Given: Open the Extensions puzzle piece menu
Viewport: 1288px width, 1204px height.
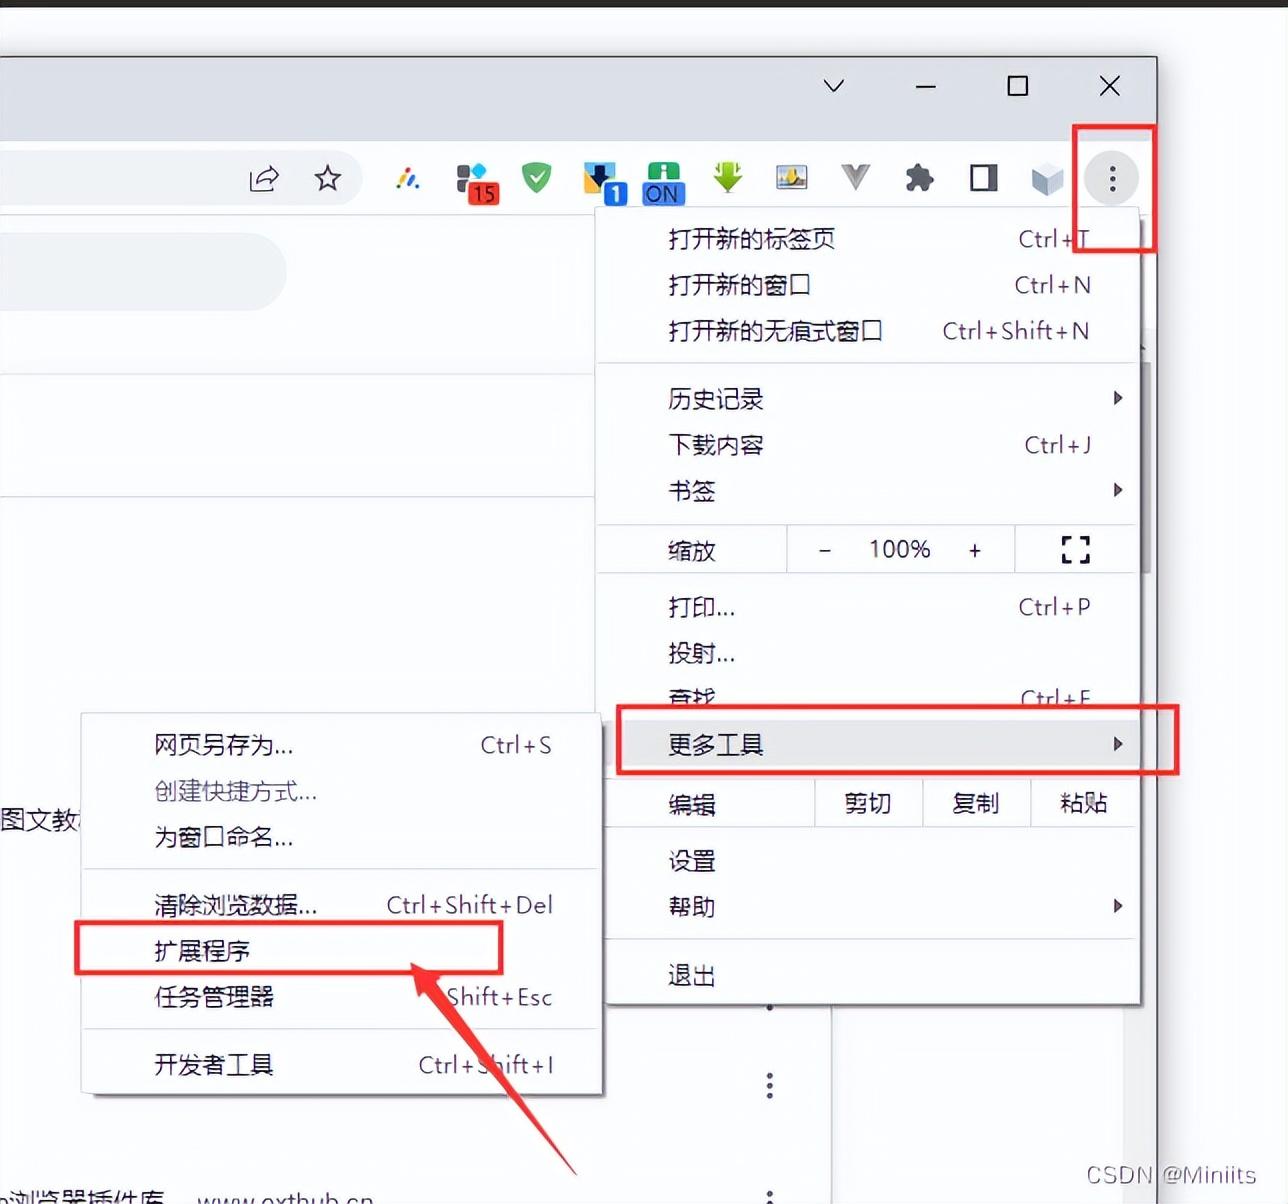Looking at the screenshot, I should pos(919,179).
